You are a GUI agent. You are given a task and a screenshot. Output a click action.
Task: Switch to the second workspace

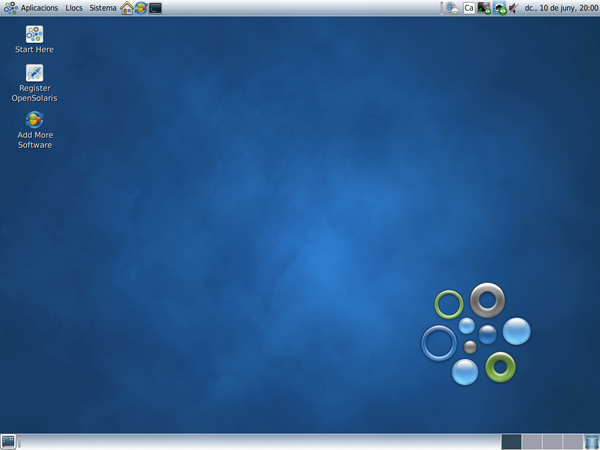[x=531, y=441]
